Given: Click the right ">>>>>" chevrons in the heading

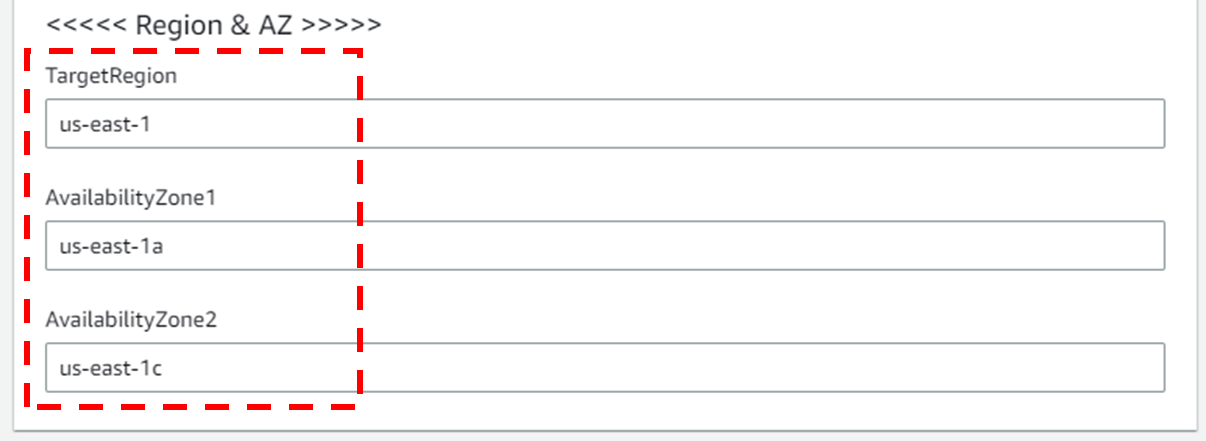Looking at the screenshot, I should (x=341, y=25).
